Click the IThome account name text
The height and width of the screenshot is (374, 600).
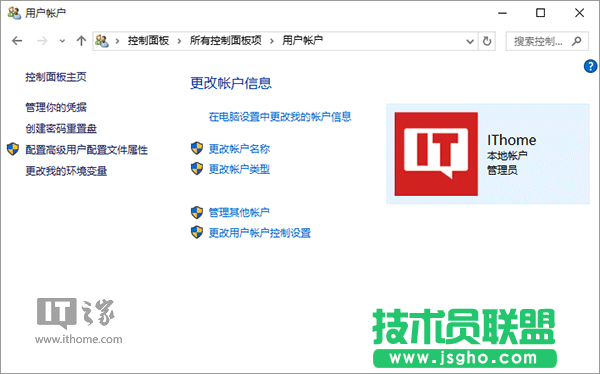tap(512, 140)
